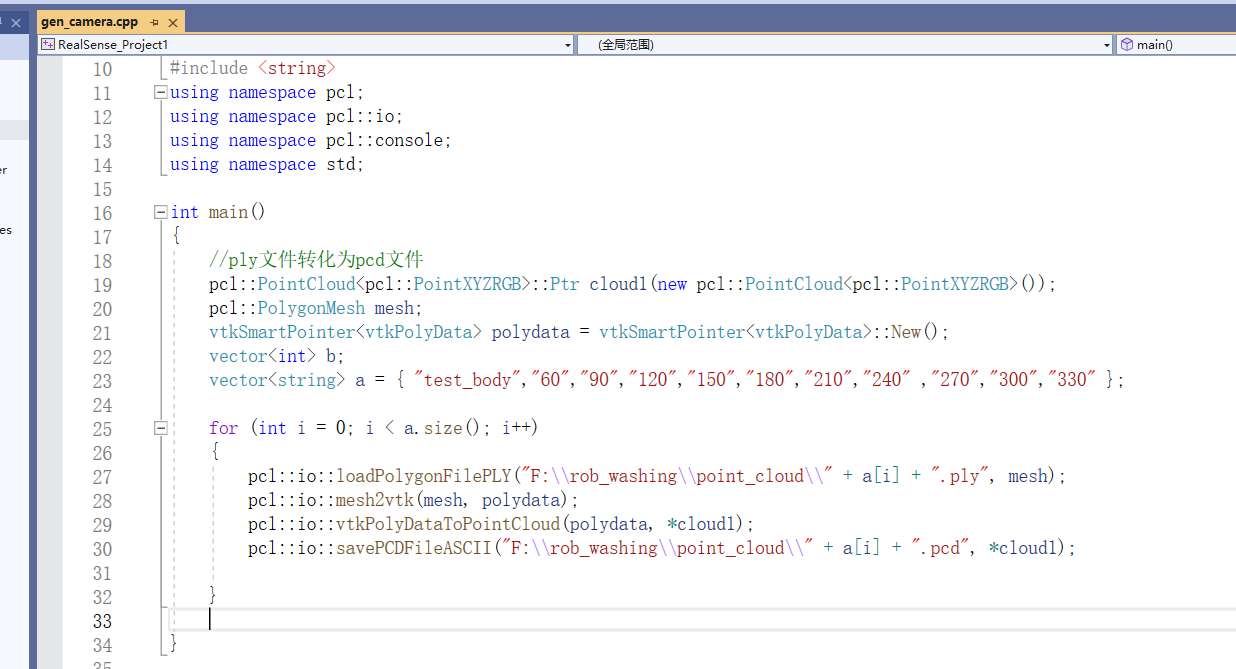The image size is (1236, 669).
Task: Click the "pcl::io::mesh2vtk(mesh, polydata);" line
Action: point(414,500)
